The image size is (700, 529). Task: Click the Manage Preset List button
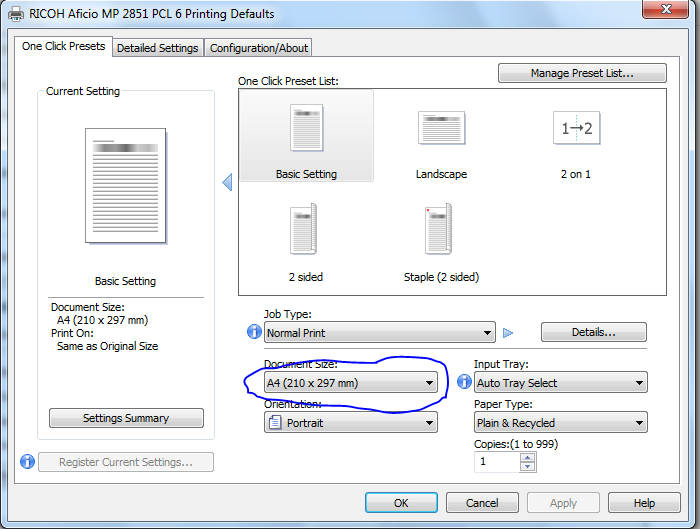pyautogui.click(x=581, y=73)
